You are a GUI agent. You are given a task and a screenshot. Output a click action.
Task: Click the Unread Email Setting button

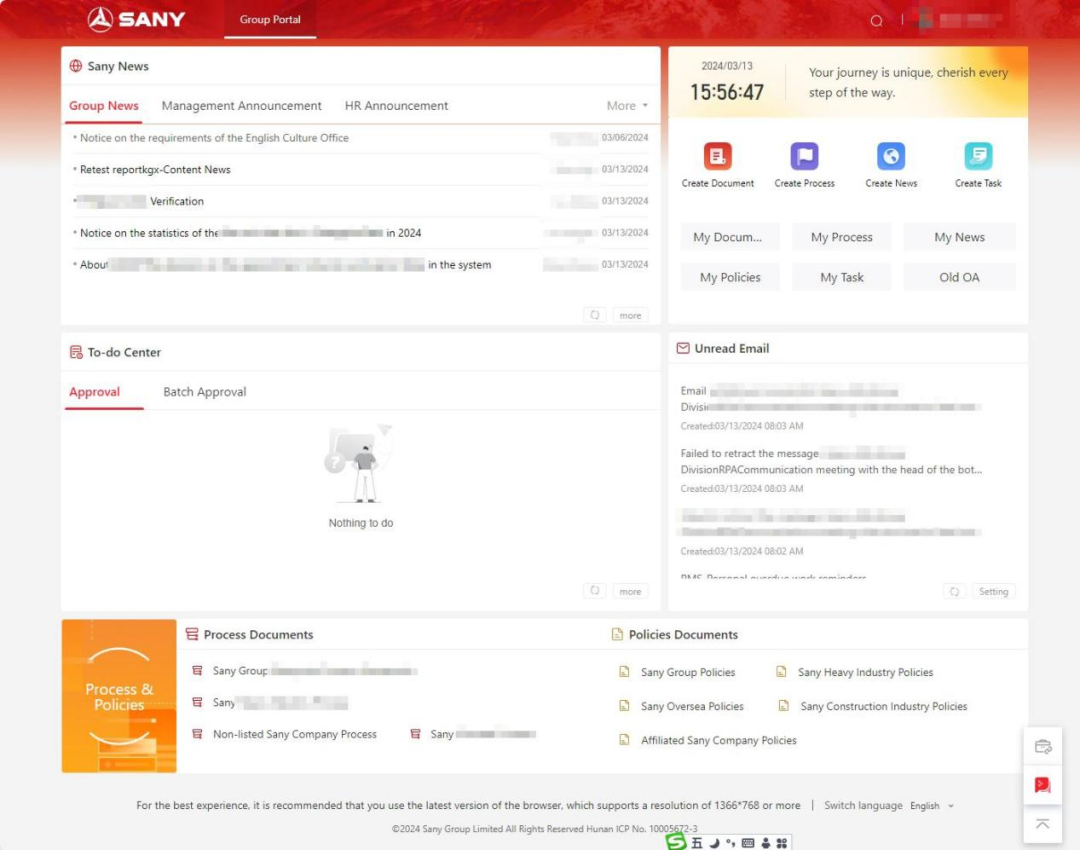click(x=993, y=591)
